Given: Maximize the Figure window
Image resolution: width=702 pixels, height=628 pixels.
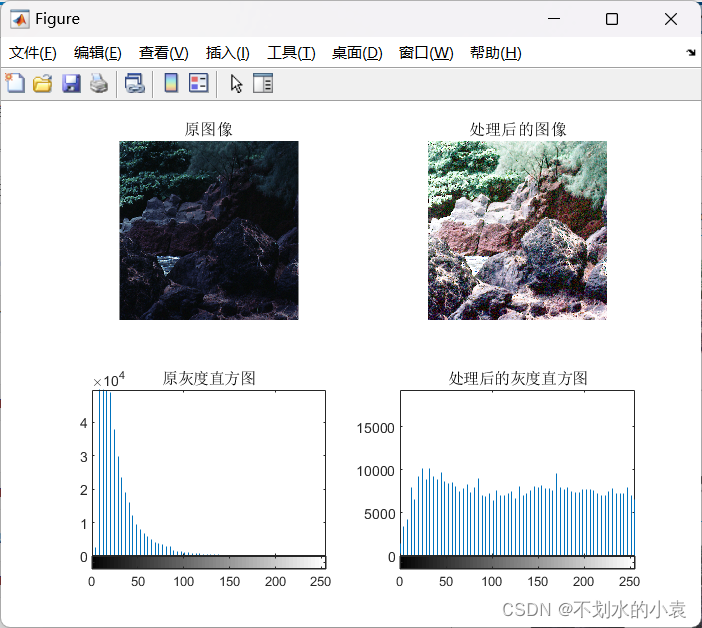Looking at the screenshot, I should pos(612,19).
